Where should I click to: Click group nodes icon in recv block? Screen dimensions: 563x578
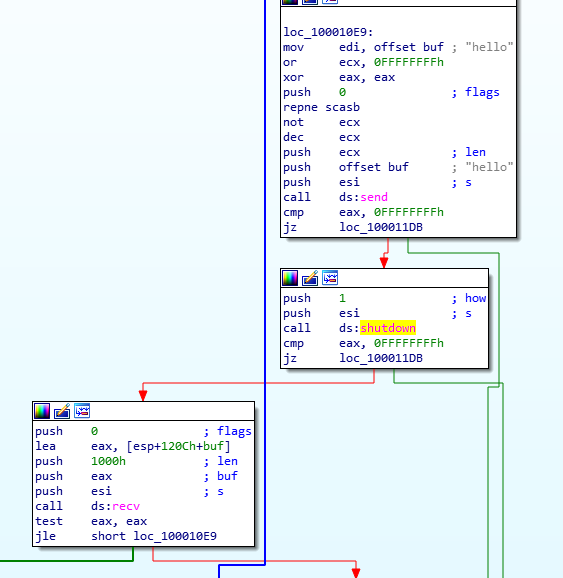[81, 411]
